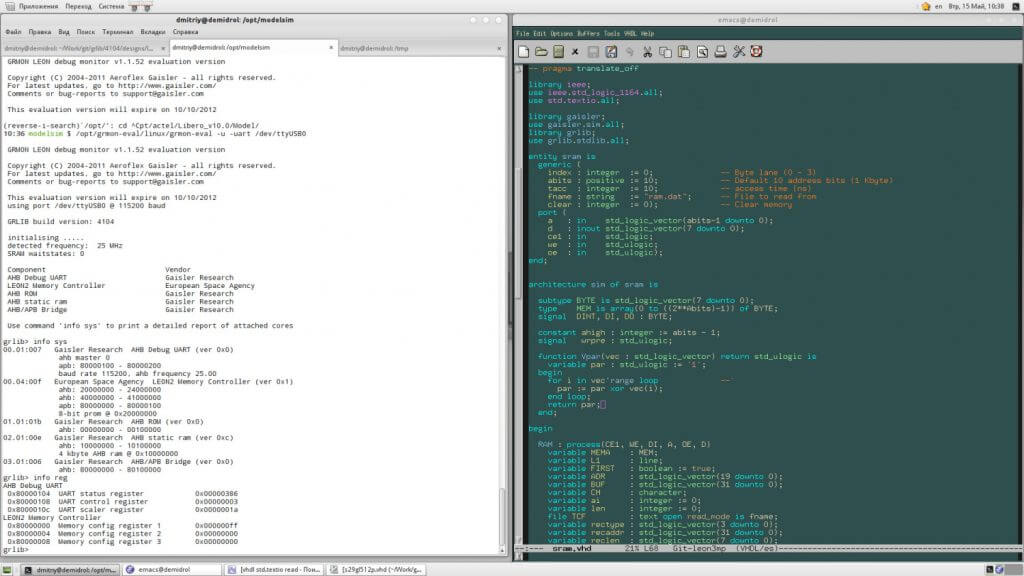Viewport: 1024px width, 576px height.
Task: Close the /tmp terminal tab
Action: pyautogui.click(x=498, y=47)
